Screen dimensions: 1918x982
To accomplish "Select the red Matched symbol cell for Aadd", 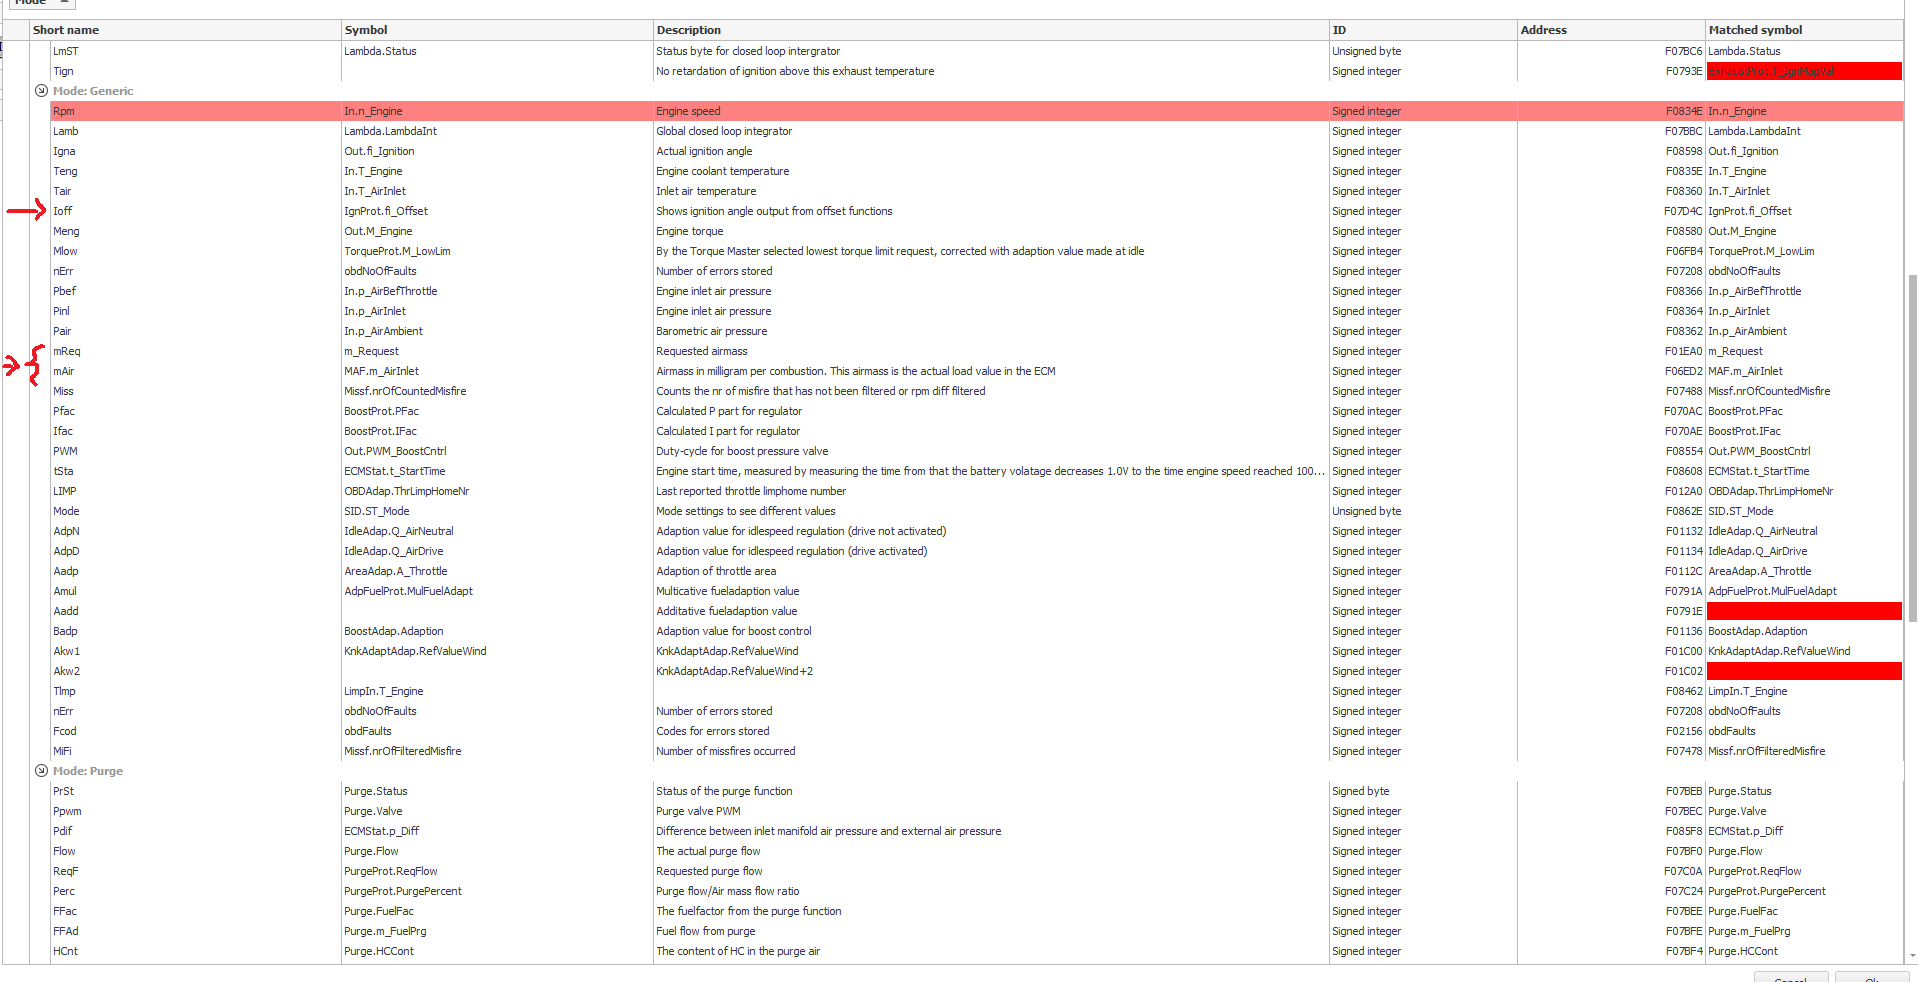I will [x=1804, y=611].
